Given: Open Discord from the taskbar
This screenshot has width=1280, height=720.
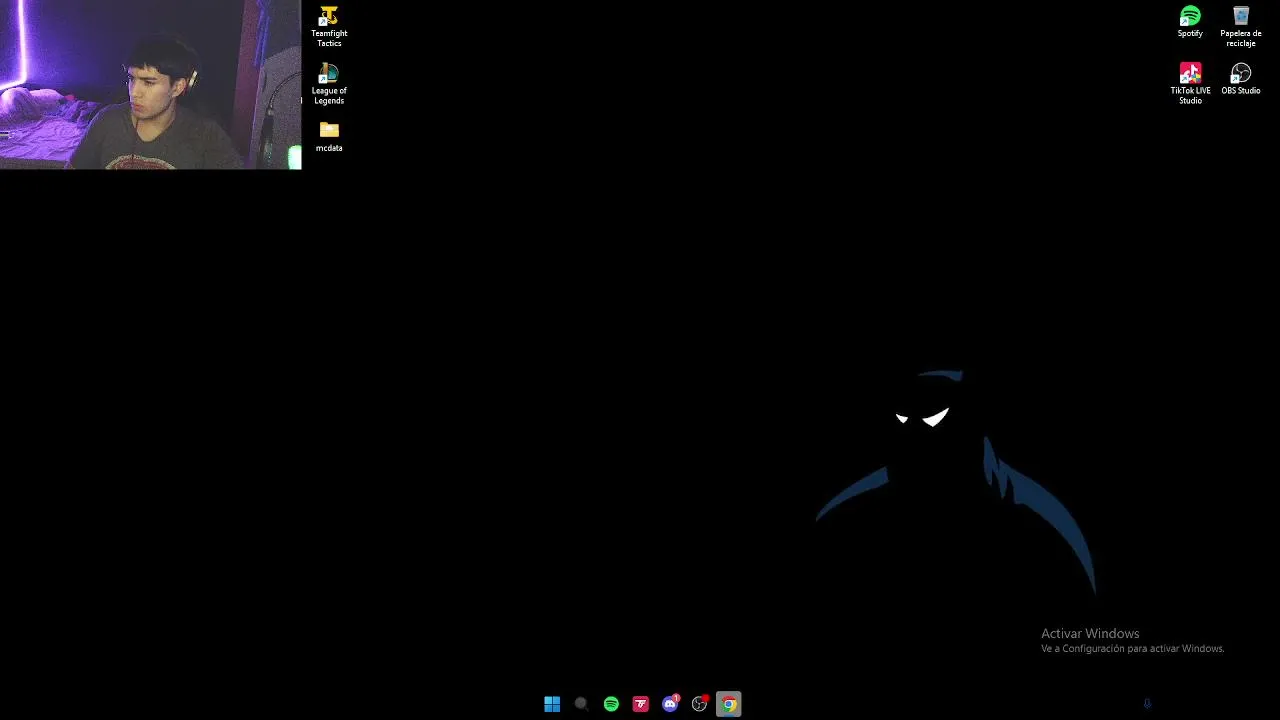Looking at the screenshot, I should [670, 704].
